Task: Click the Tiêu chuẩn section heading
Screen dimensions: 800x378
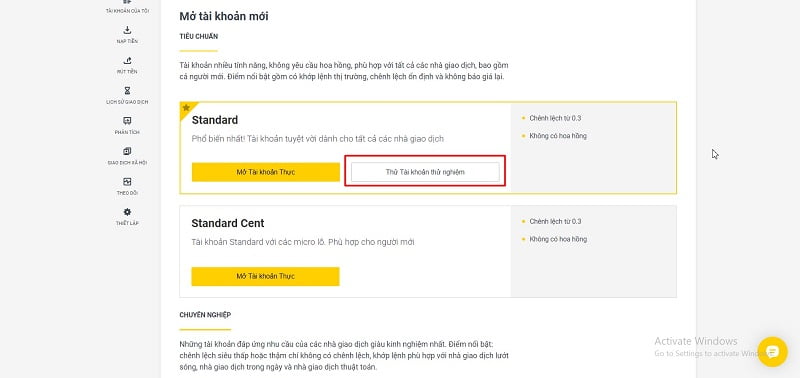Action: tap(198, 36)
